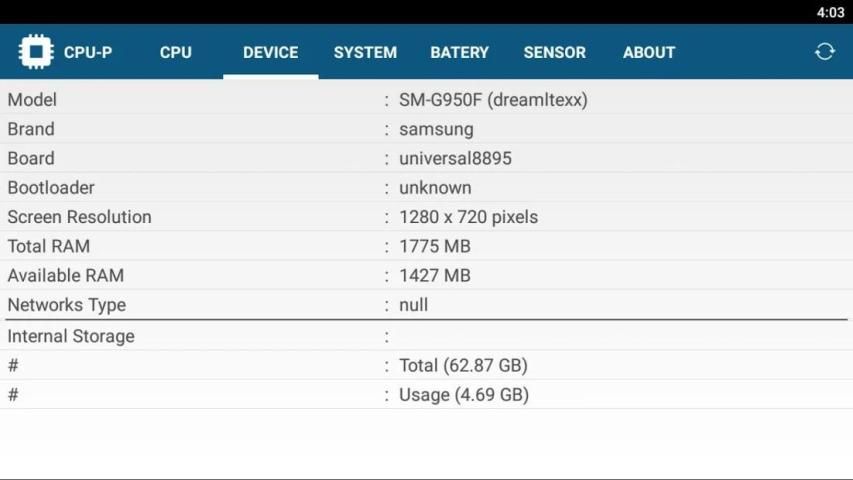This screenshot has width=853, height=480.
Task: Tap the Brand row showing samsung
Action: [x=426, y=129]
